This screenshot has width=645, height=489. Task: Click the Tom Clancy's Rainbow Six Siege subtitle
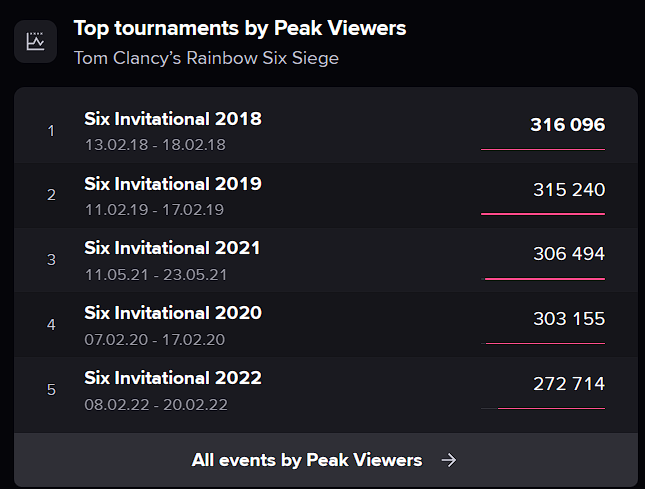(206, 58)
